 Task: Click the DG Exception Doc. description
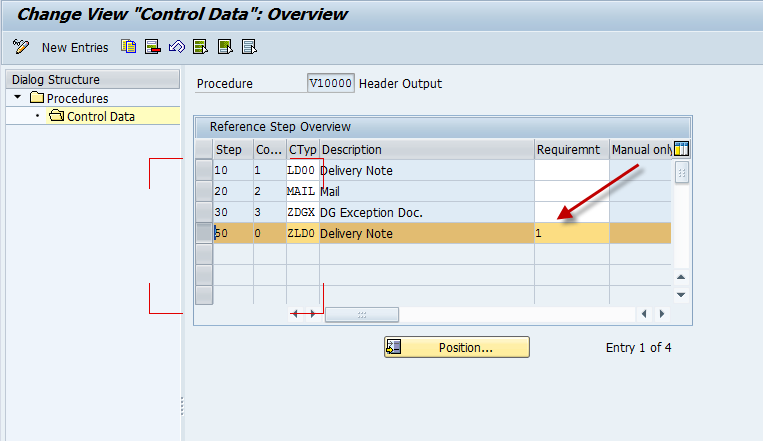tap(371, 213)
